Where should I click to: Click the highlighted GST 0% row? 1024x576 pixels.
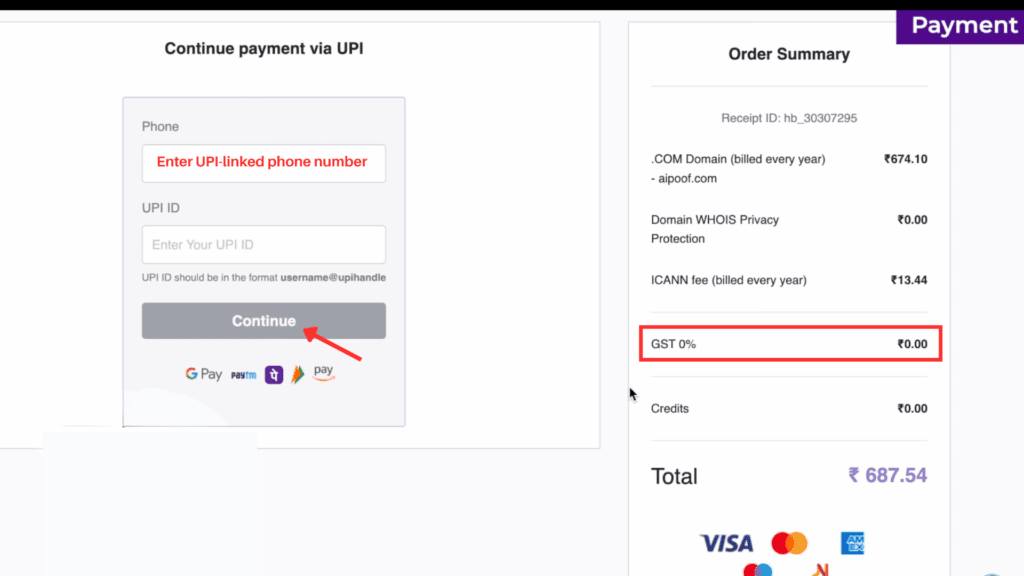pyautogui.click(x=790, y=343)
